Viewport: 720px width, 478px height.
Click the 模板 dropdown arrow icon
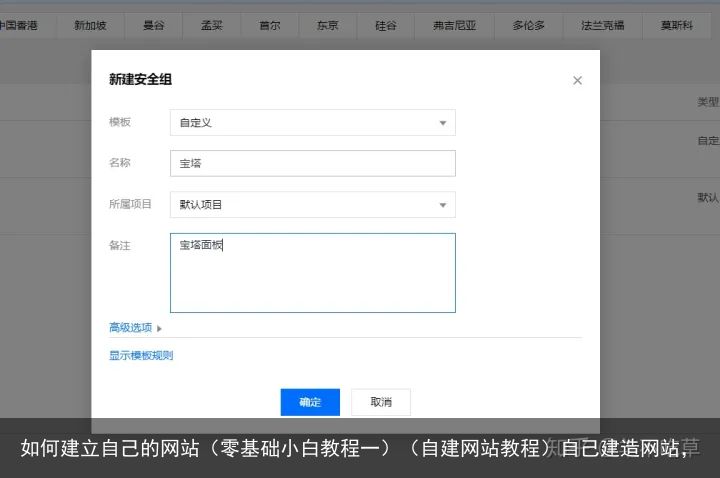tap(443, 123)
